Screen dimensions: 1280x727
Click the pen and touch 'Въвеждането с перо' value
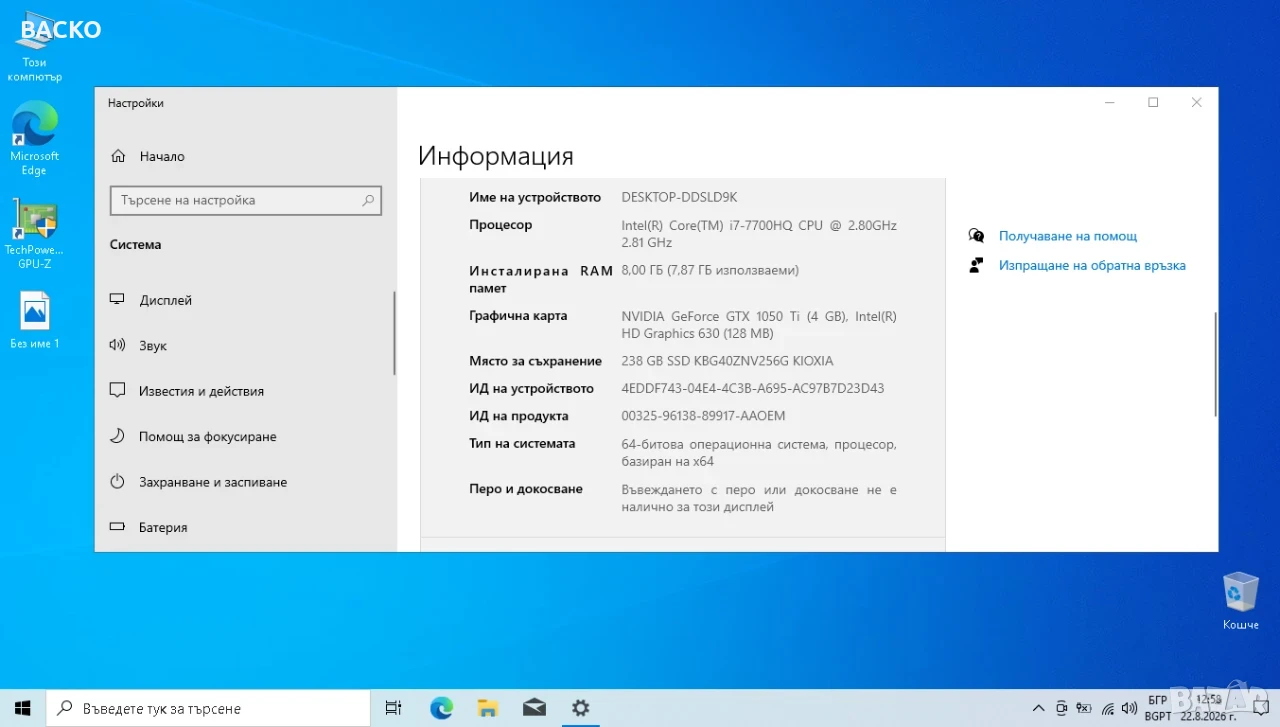point(759,498)
